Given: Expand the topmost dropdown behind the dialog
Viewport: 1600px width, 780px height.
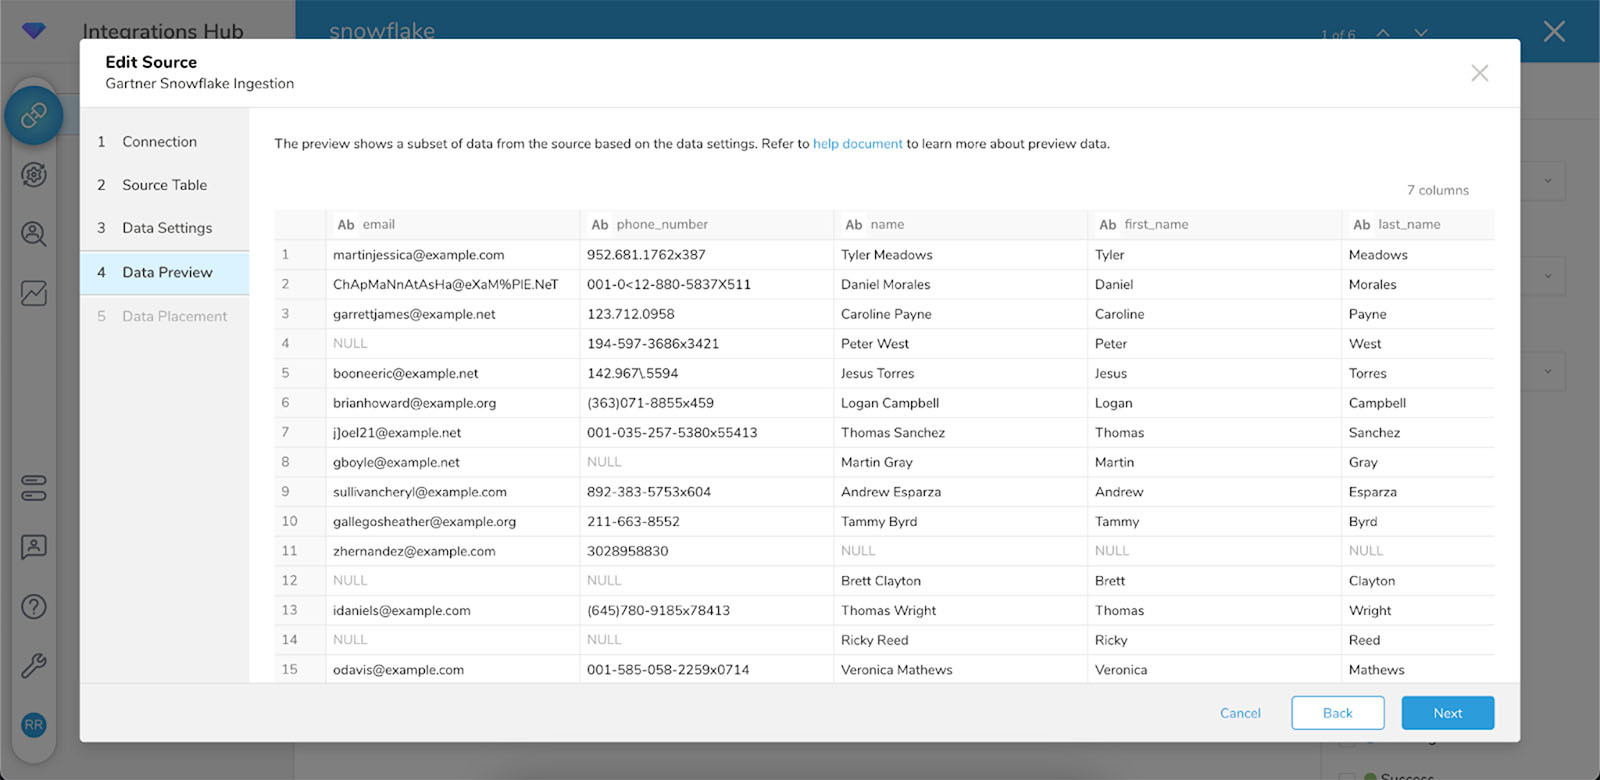Looking at the screenshot, I should (x=1547, y=181).
